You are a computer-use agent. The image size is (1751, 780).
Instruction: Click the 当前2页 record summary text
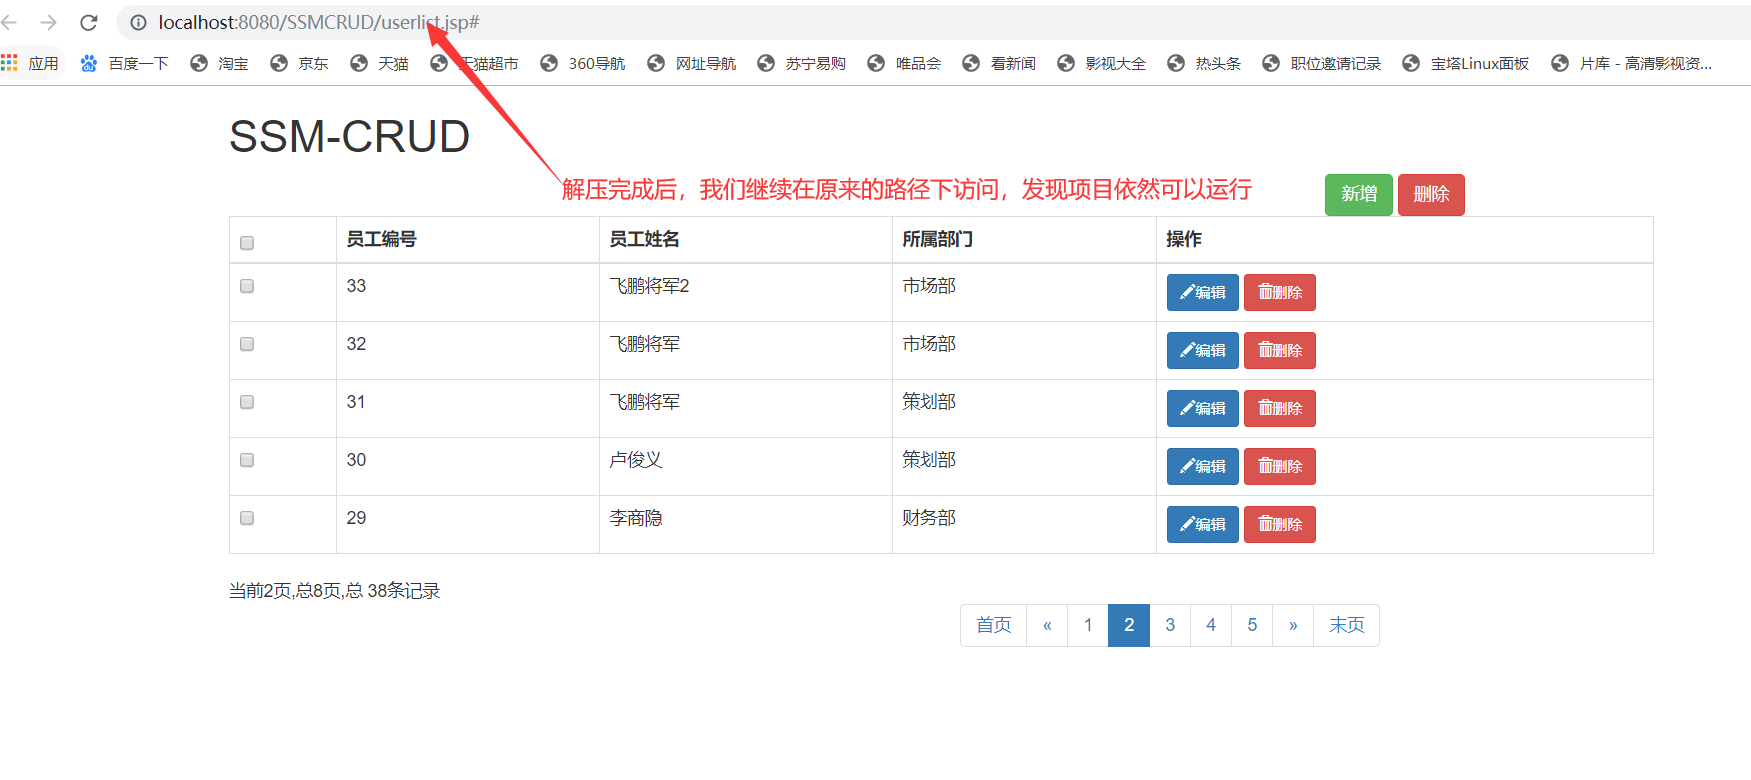(x=334, y=591)
